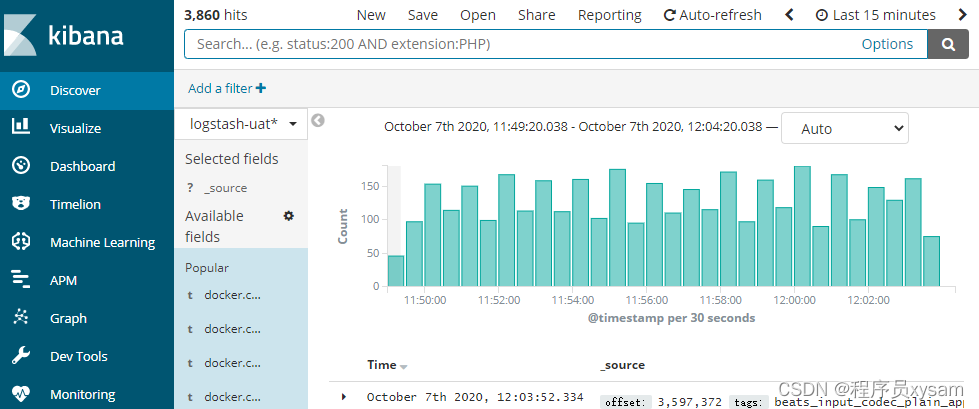
Task: Click the tags field label in row
Action: click(x=748, y=402)
